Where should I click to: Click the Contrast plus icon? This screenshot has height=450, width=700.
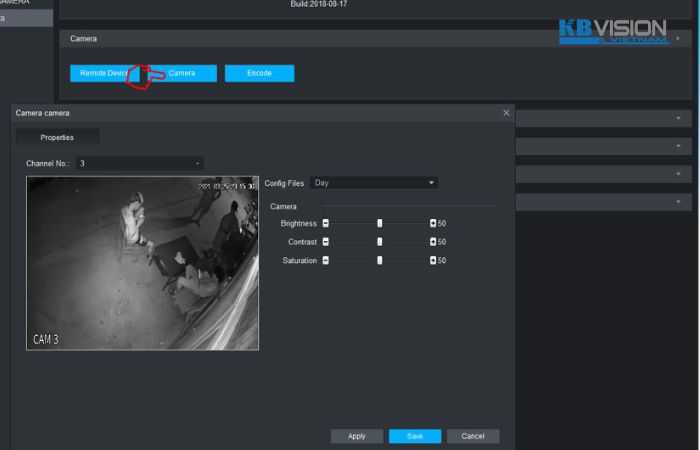[x=433, y=242]
